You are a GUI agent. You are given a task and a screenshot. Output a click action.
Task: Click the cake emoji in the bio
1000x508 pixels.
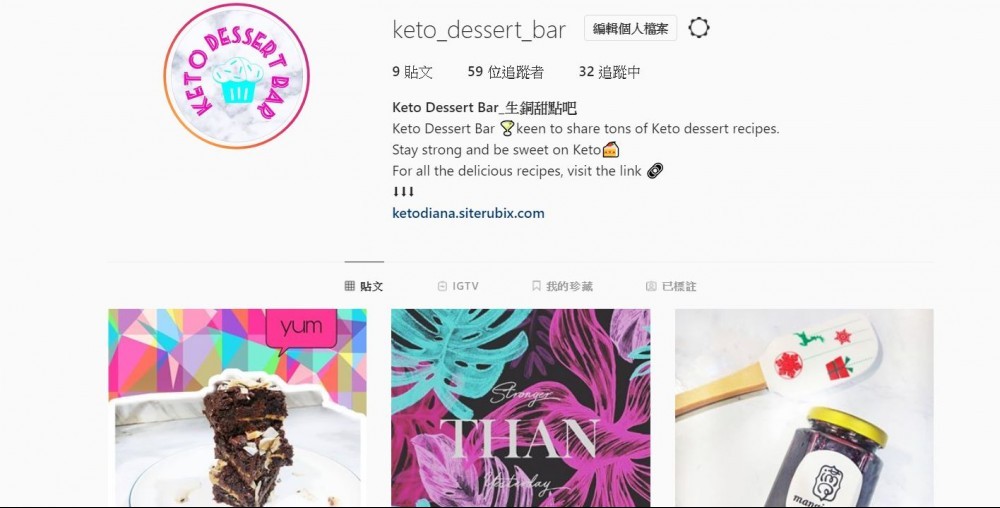(610, 150)
